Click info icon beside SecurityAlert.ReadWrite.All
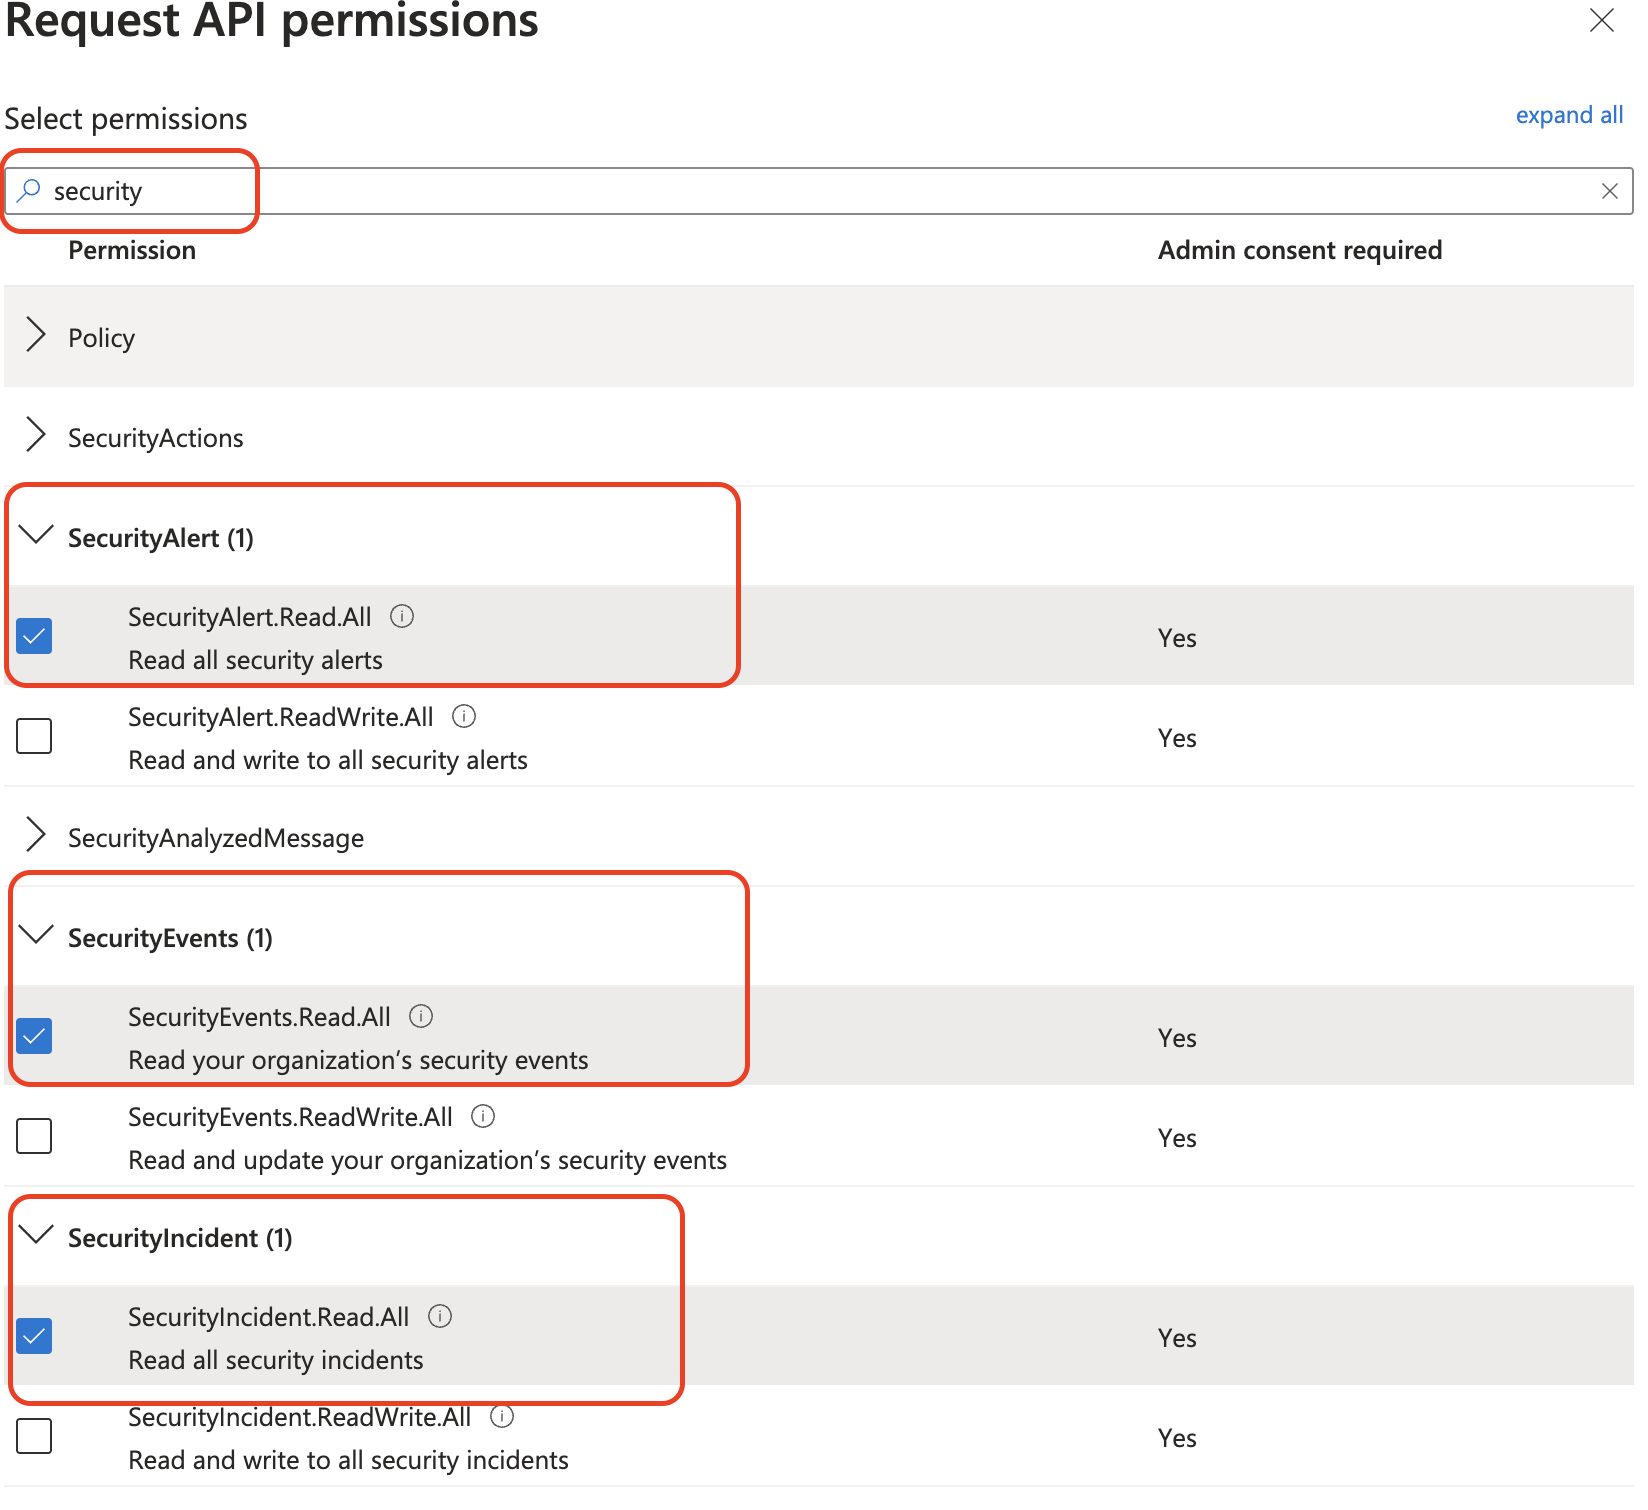 click(x=464, y=716)
